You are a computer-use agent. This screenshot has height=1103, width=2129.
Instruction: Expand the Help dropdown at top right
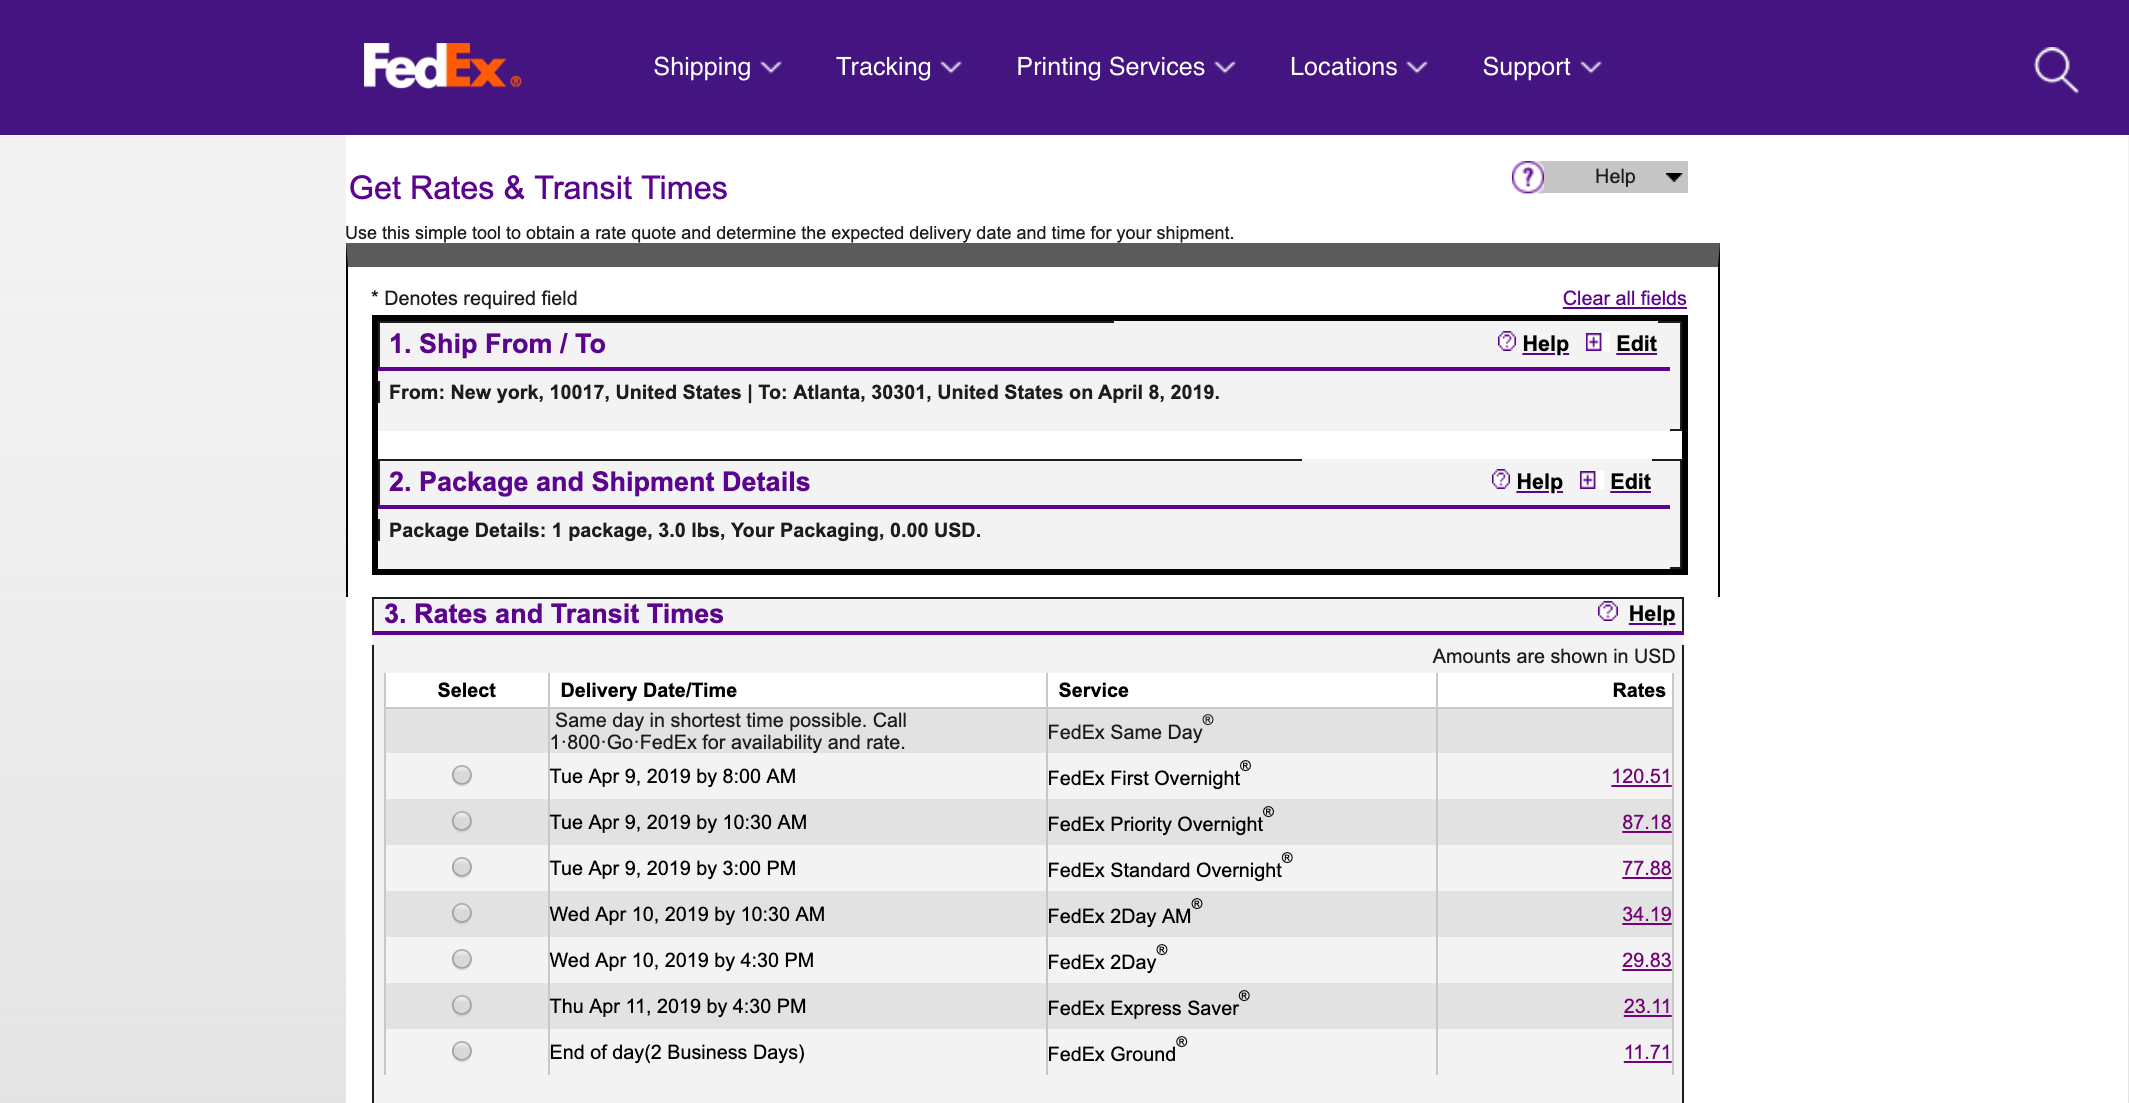pyautogui.click(x=1616, y=177)
